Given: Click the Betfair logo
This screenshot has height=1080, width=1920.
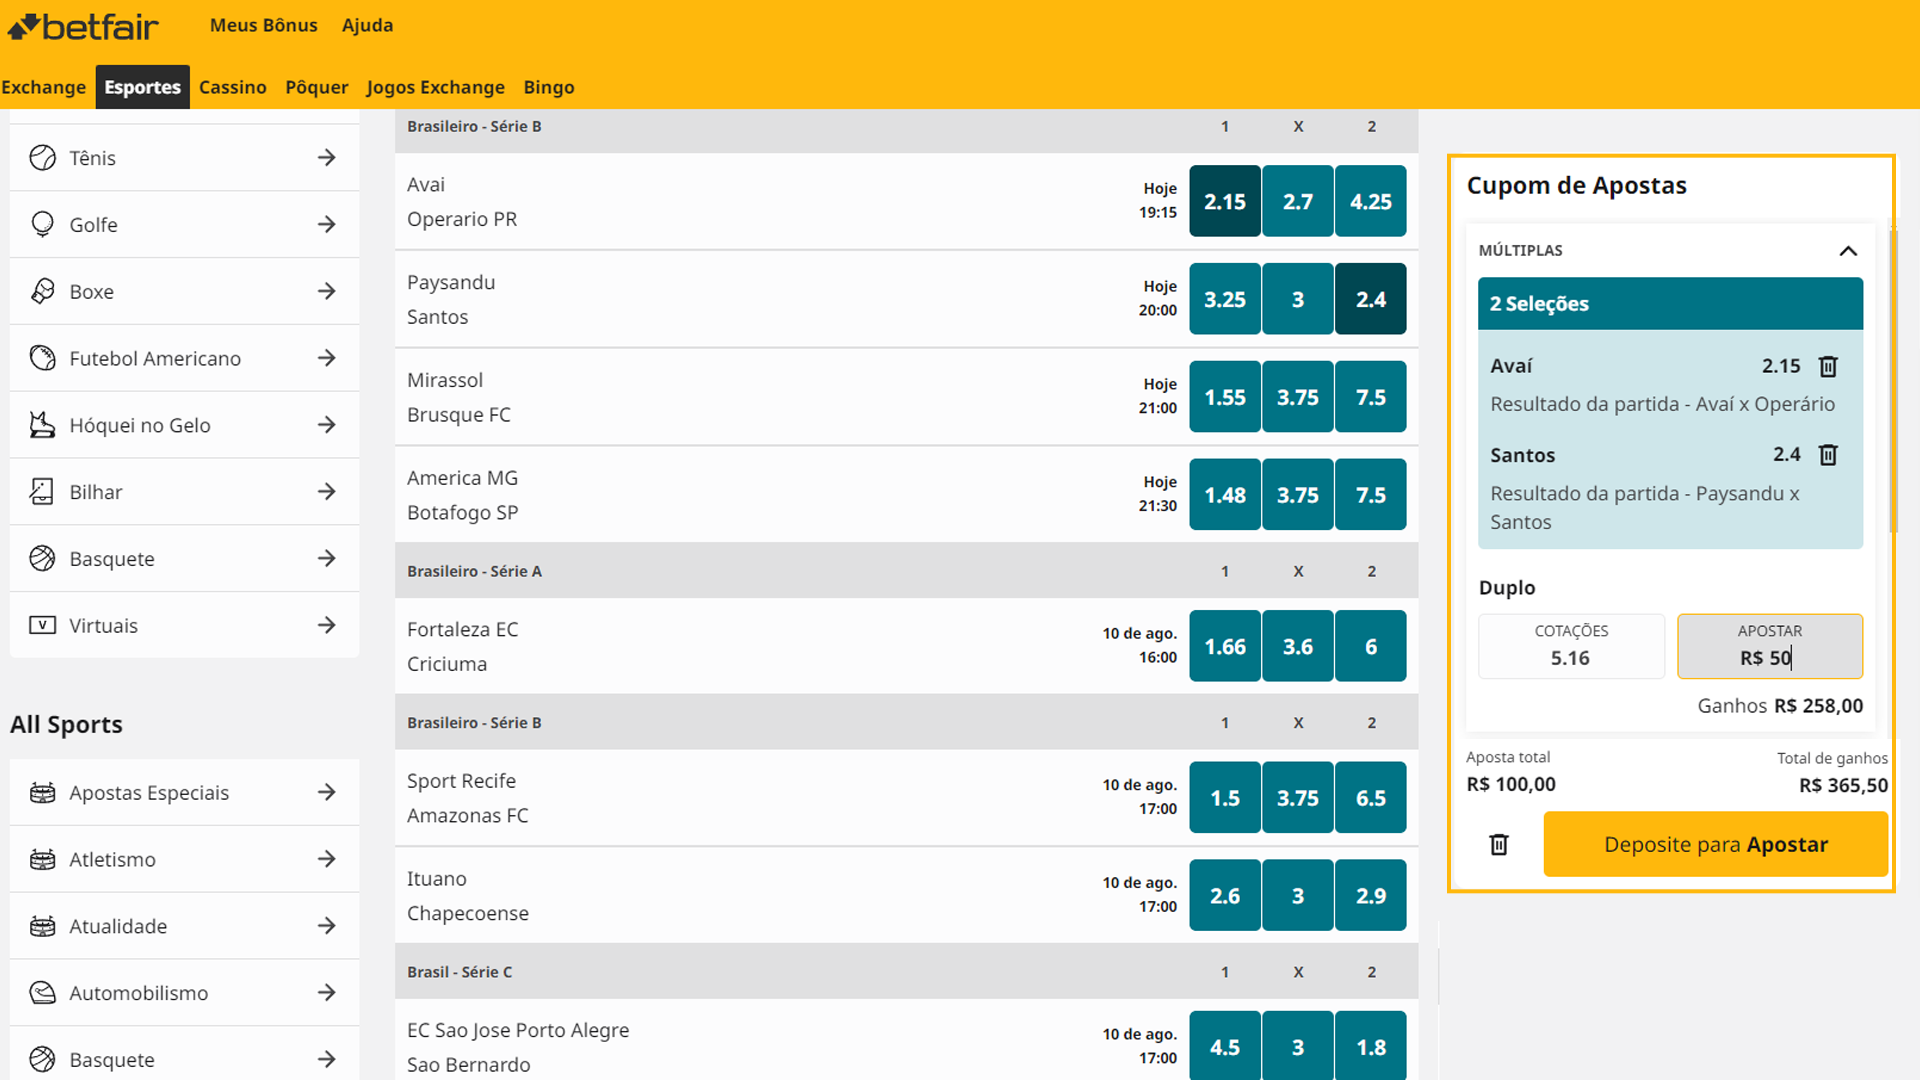Looking at the screenshot, I should pyautogui.click(x=83, y=26).
